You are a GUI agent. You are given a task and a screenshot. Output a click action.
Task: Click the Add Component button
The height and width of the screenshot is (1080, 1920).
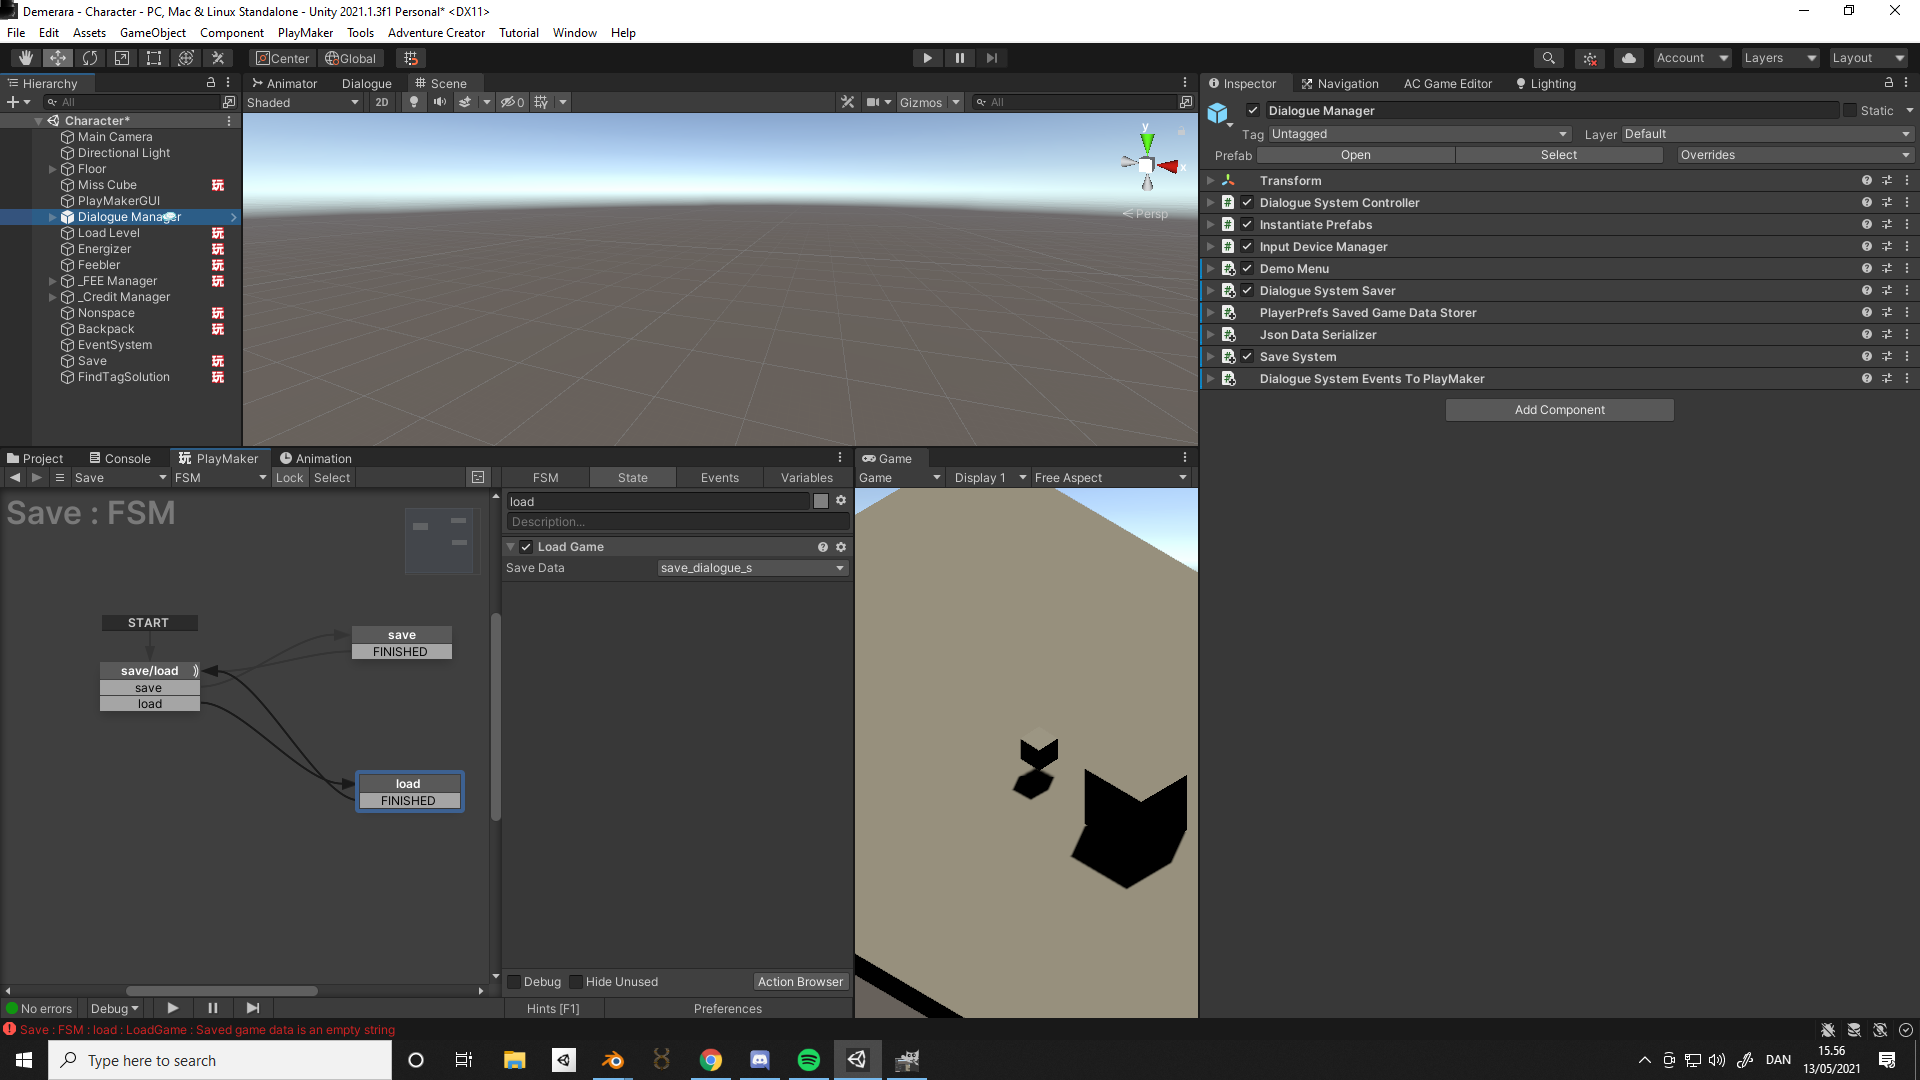(1559, 410)
